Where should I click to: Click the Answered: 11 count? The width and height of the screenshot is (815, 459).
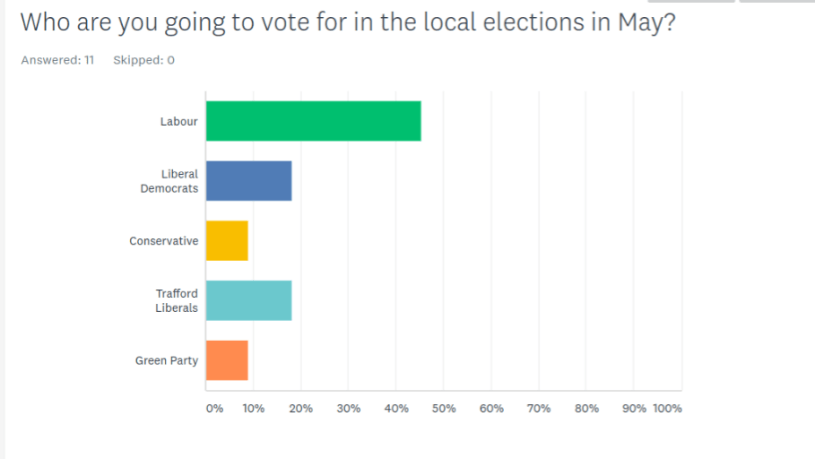pyautogui.click(x=57, y=60)
